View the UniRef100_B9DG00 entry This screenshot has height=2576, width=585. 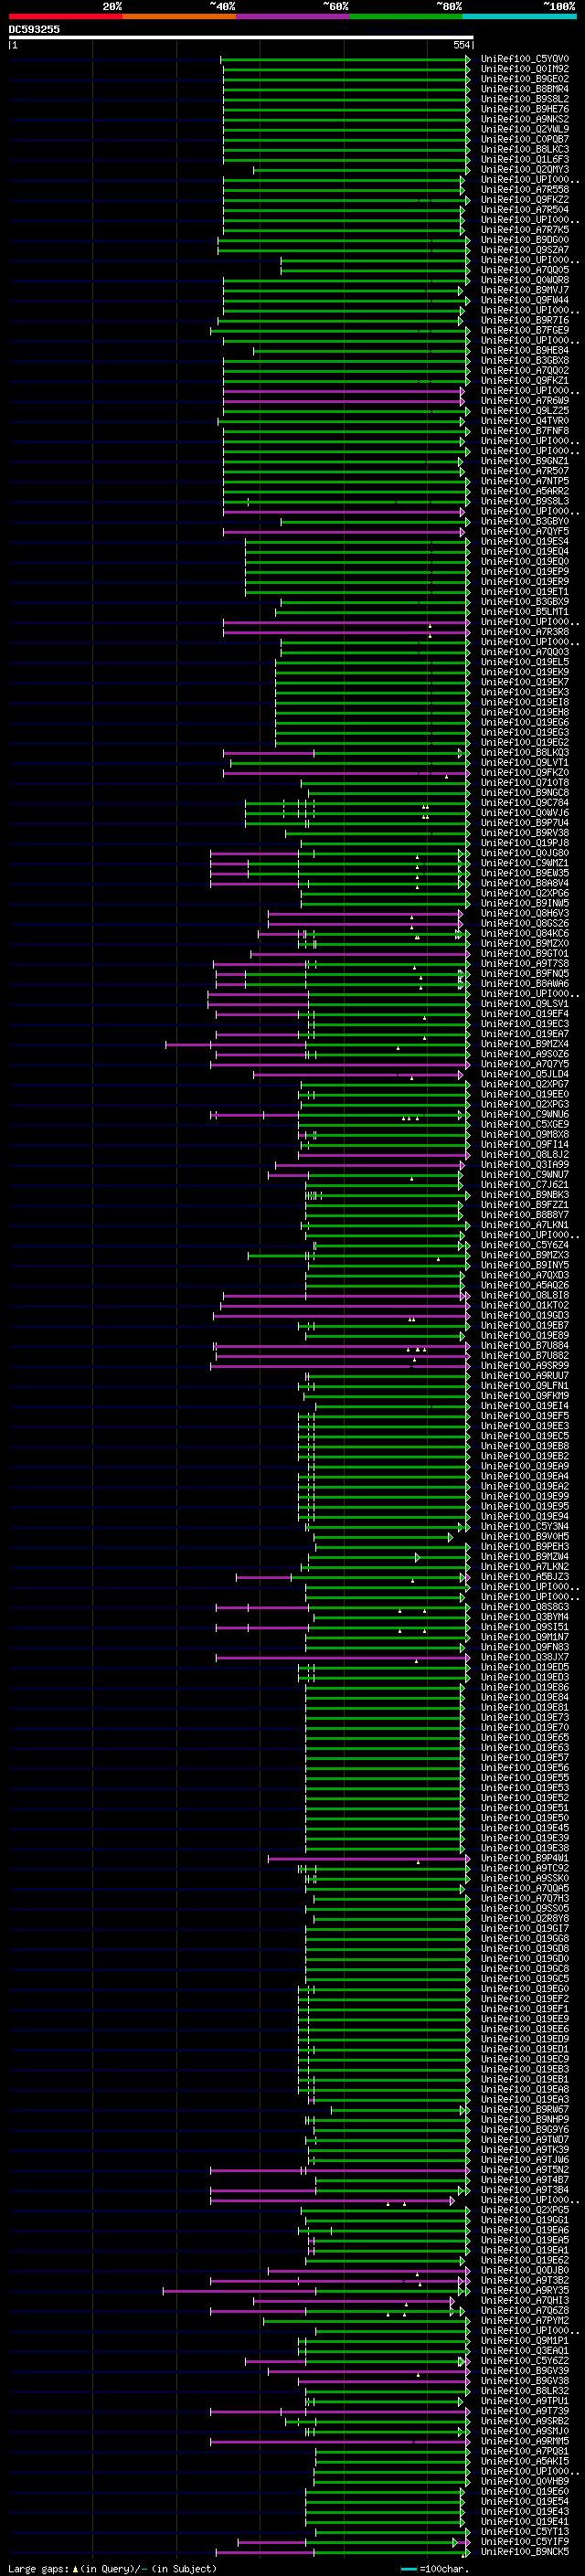524,240
